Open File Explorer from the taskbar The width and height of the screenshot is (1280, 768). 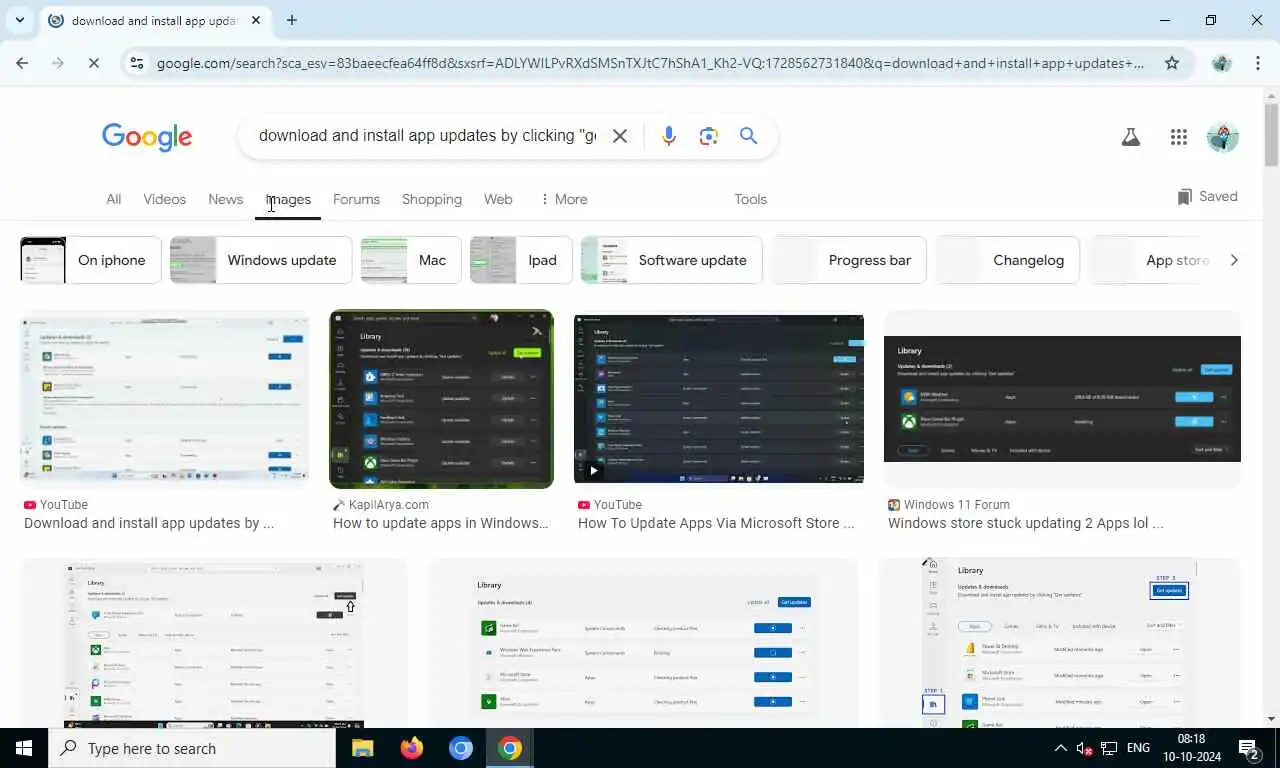[362, 748]
